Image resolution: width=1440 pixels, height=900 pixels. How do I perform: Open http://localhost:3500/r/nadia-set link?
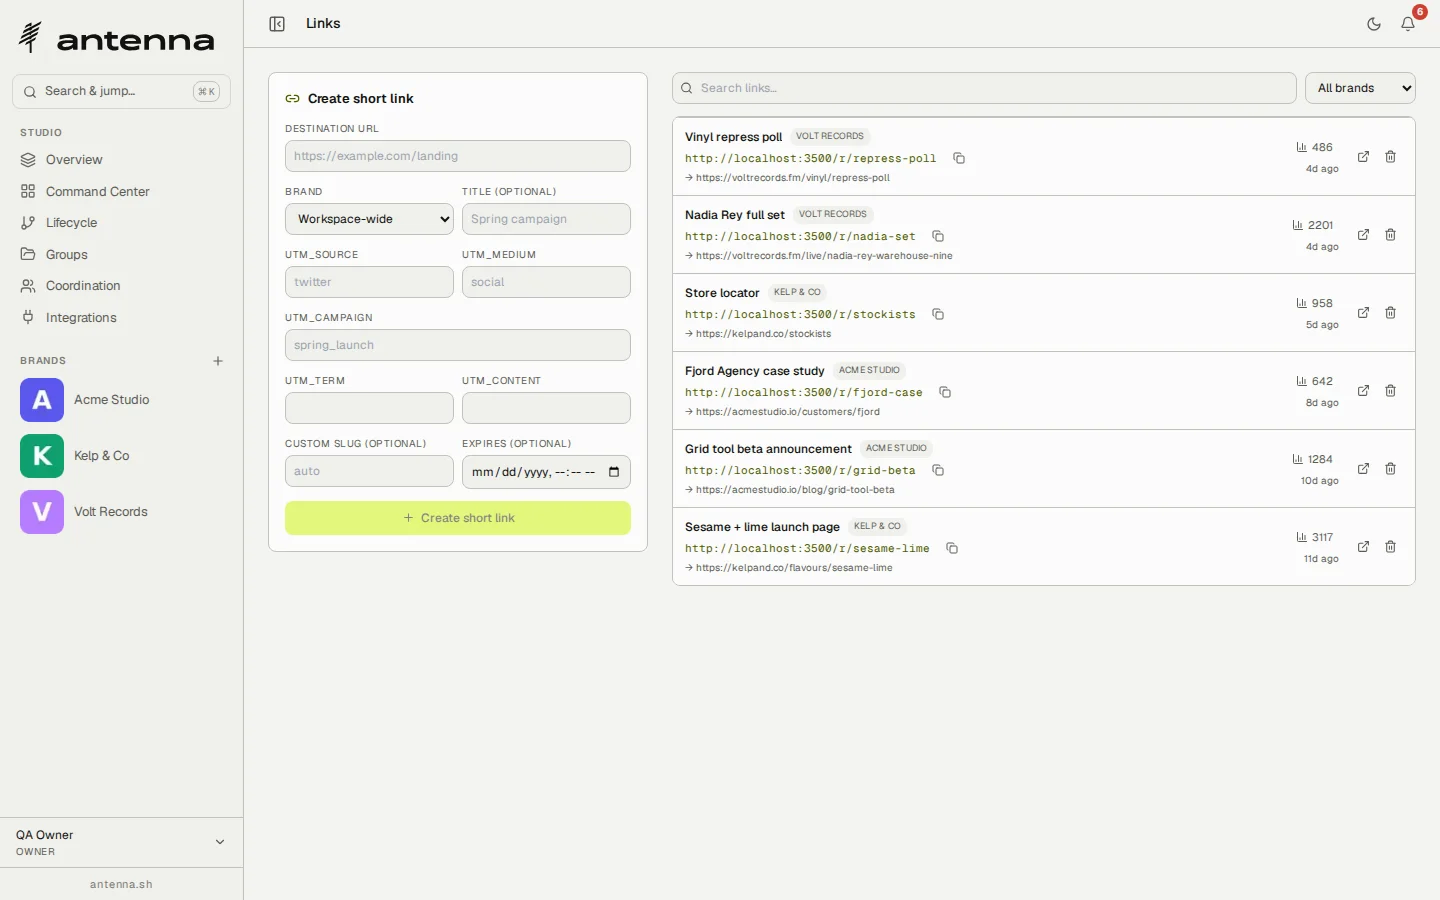click(x=800, y=237)
